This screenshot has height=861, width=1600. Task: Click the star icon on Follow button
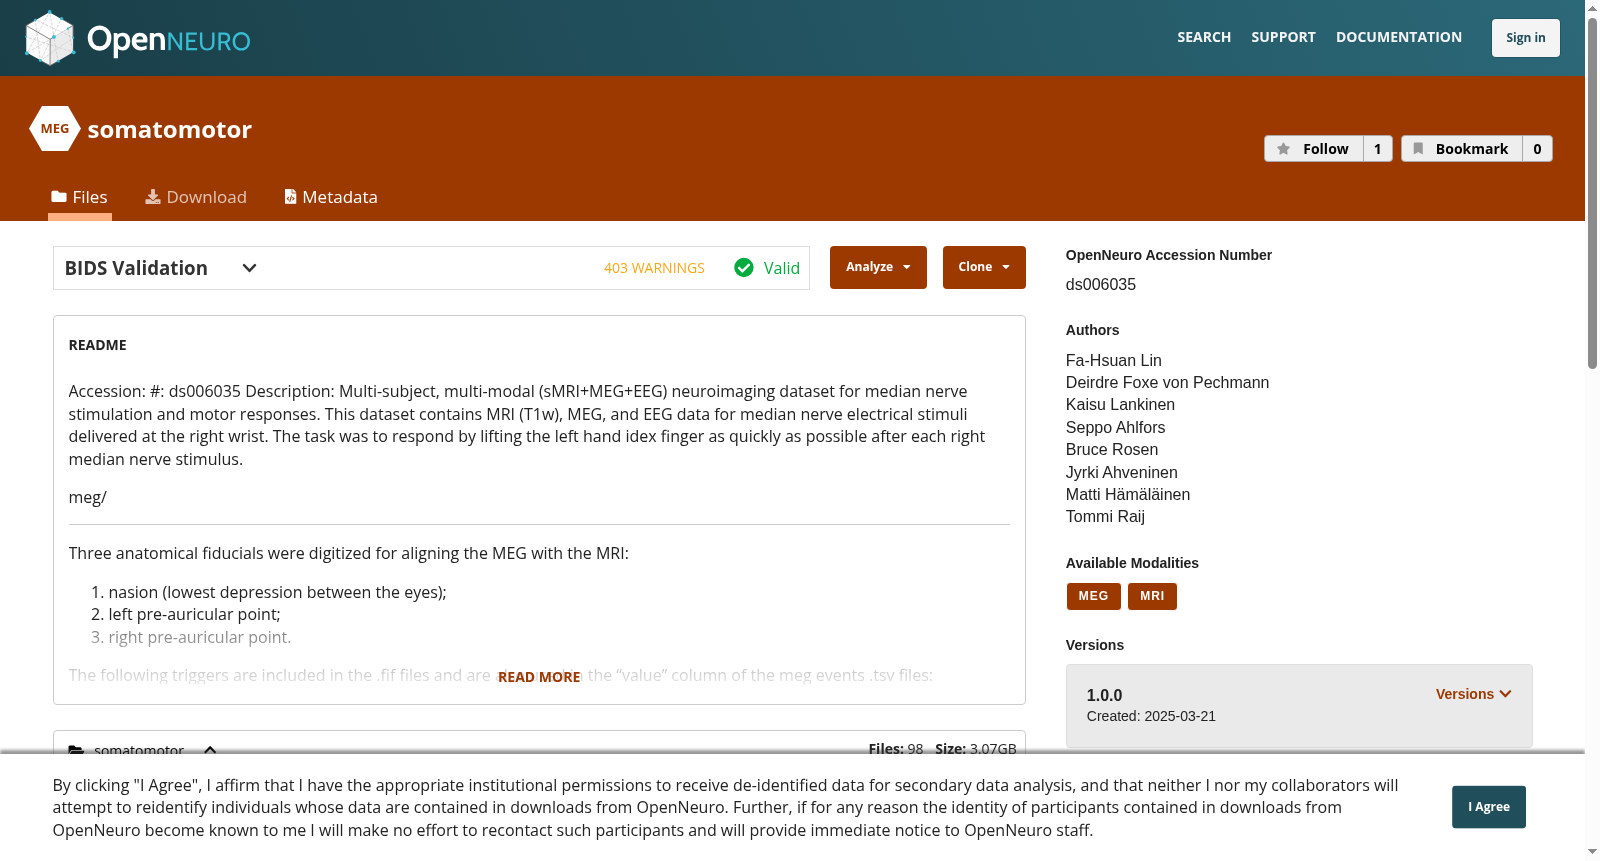(x=1284, y=149)
